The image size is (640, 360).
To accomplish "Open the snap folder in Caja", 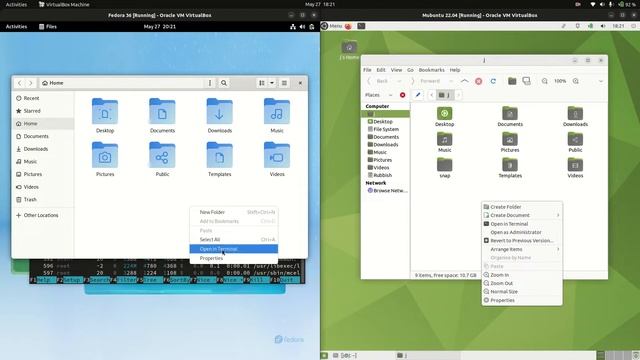I will (x=444, y=167).
